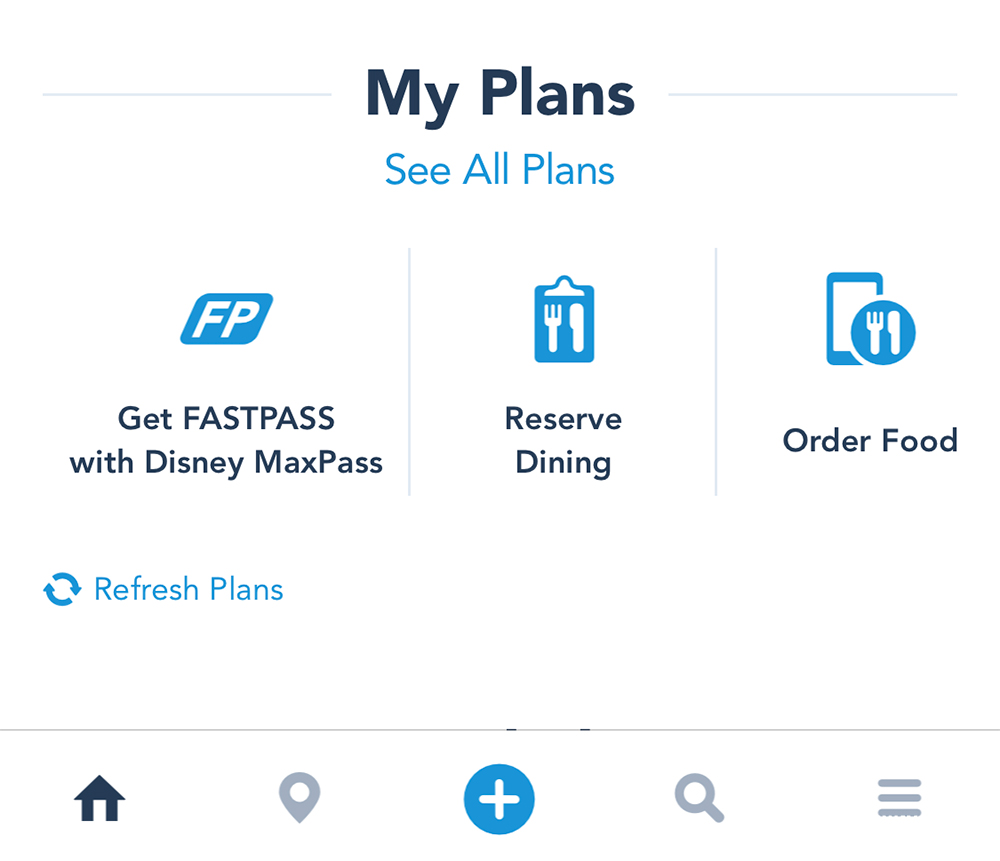Open search with the magnifying glass
The image size is (1000, 861).
click(699, 798)
